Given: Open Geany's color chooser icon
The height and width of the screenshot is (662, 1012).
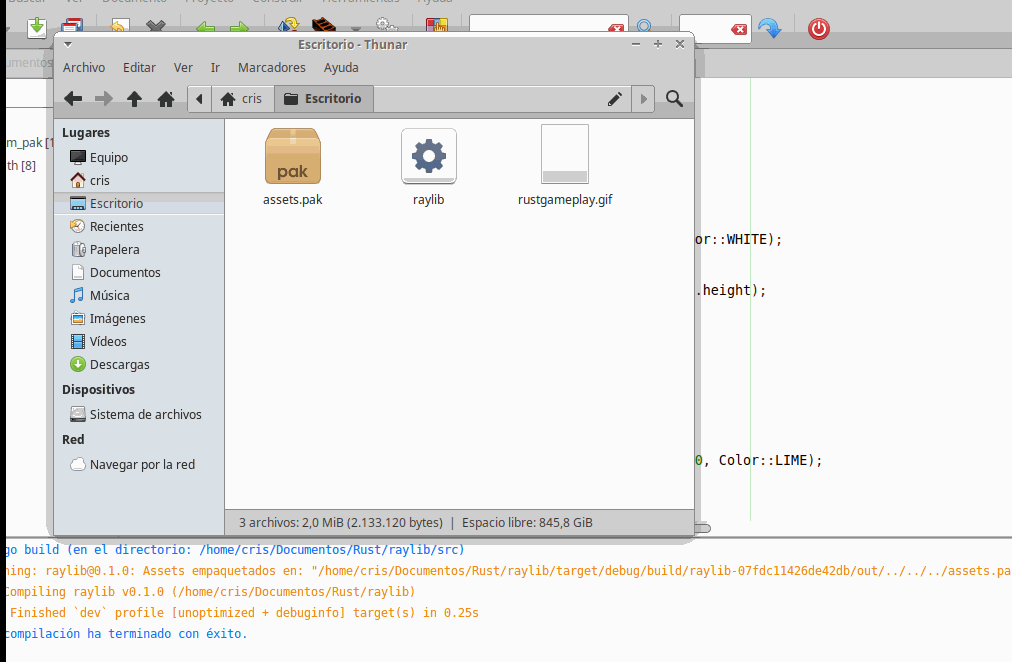Looking at the screenshot, I should [x=437, y=25].
